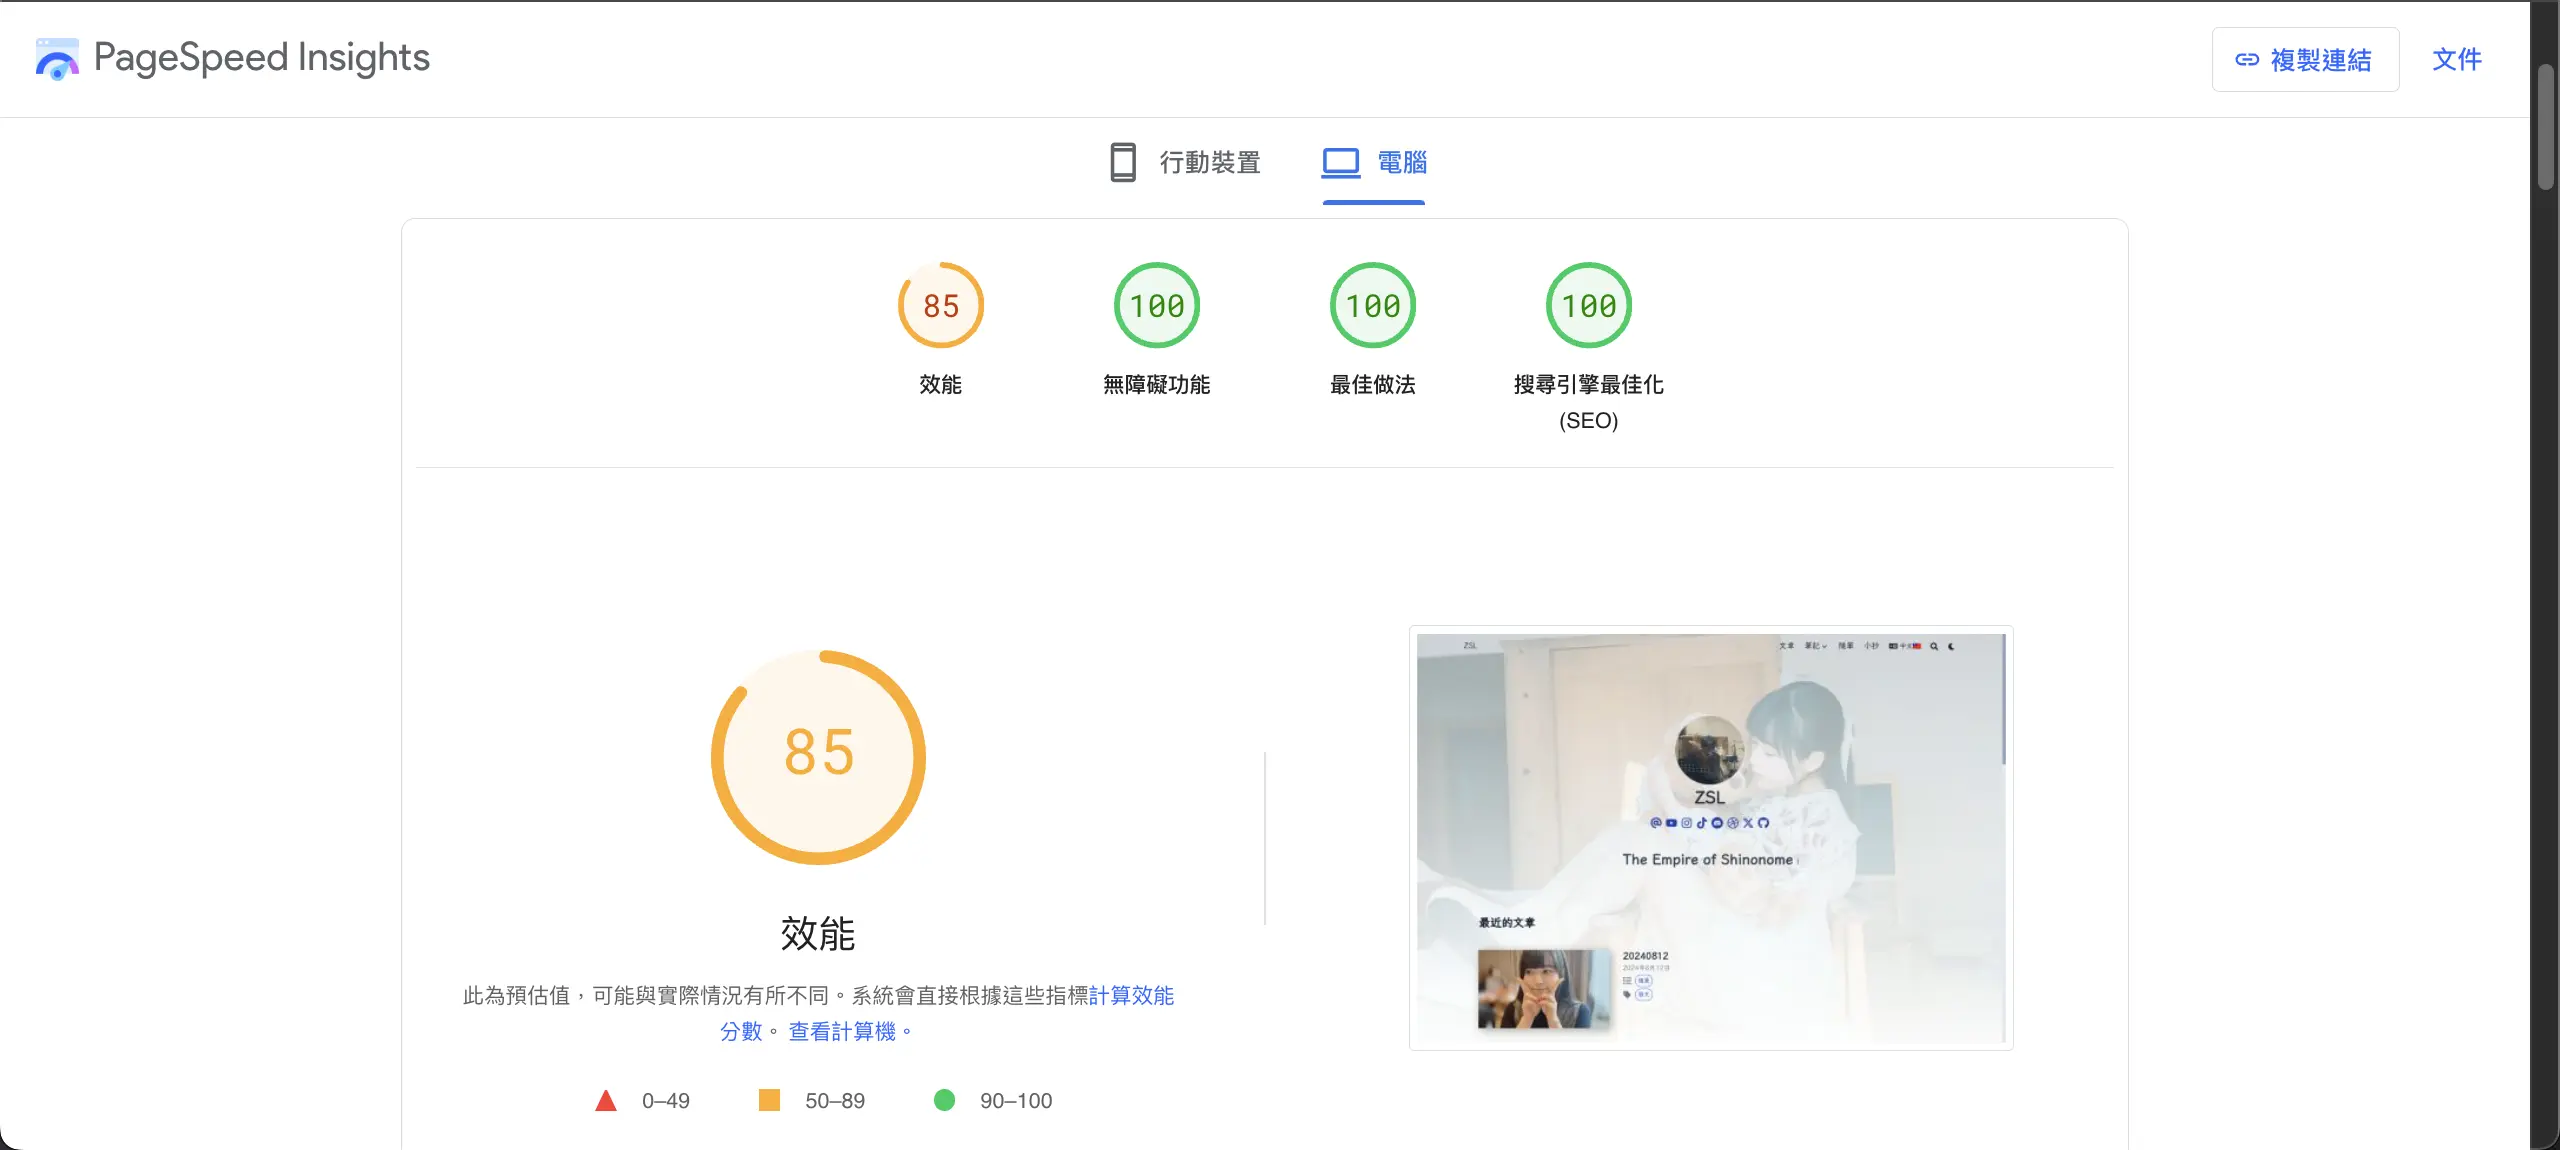Click 文章 in the preview navigation menu
2560x1150 pixels.
point(1787,646)
